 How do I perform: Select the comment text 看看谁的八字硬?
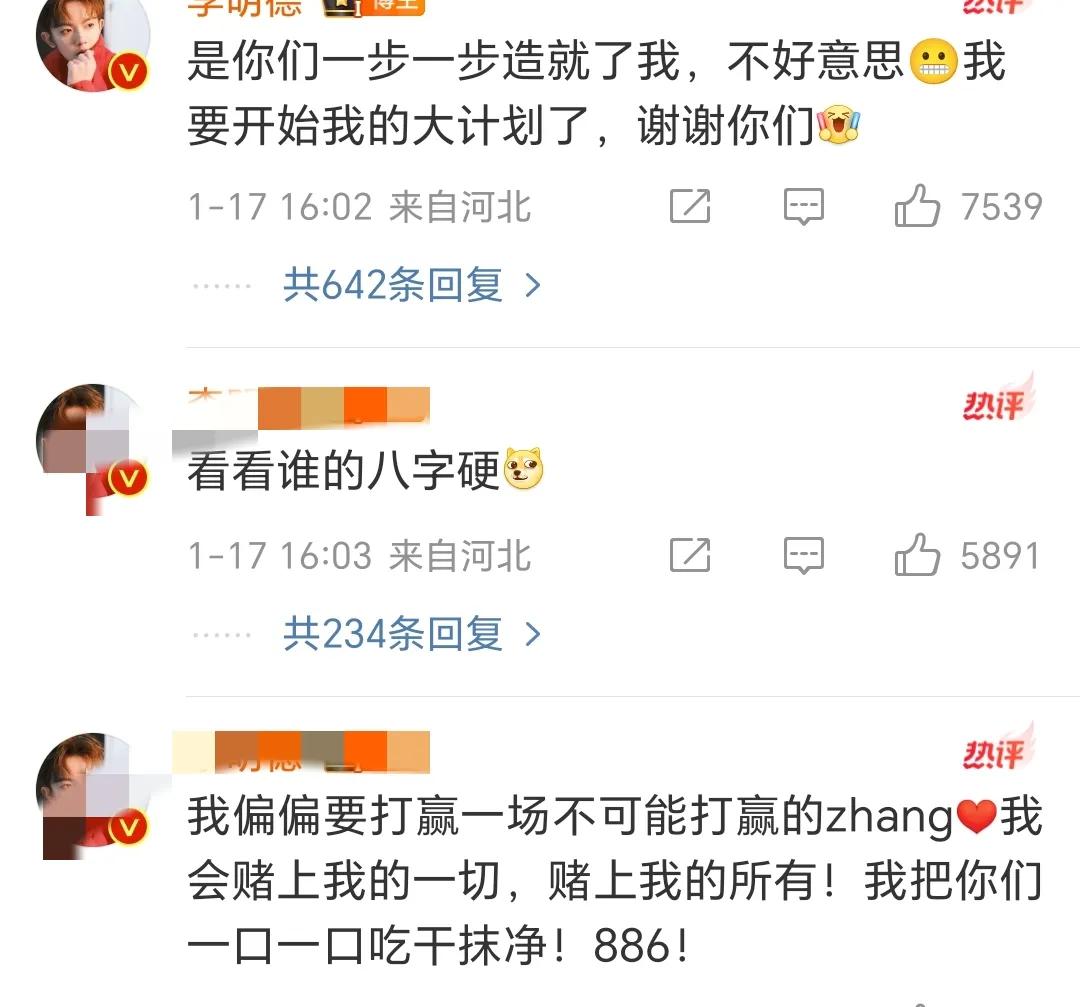(343, 470)
